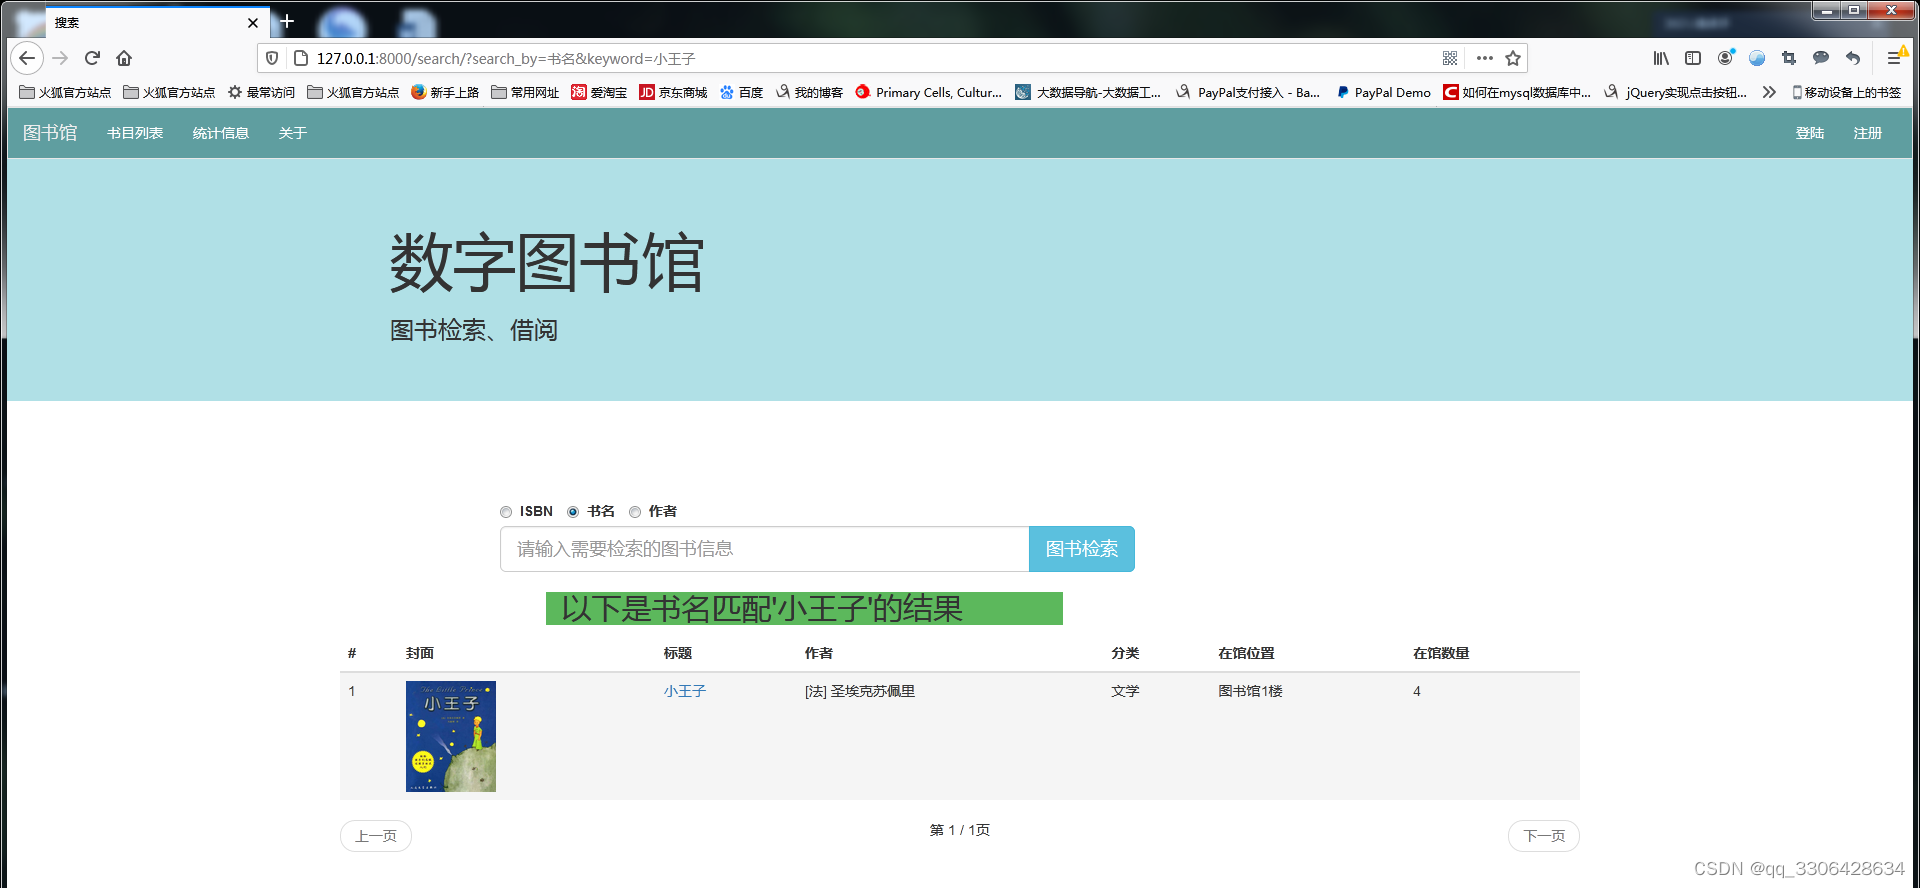Image resolution: width=1920 pixels, height=888 pixels.
Task: Open the 书目列表 menu item
Action: [135, 133]
